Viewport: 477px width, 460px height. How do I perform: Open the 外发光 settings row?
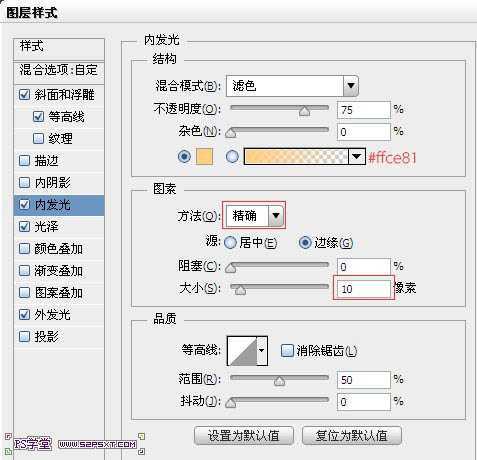pos(59,314)
